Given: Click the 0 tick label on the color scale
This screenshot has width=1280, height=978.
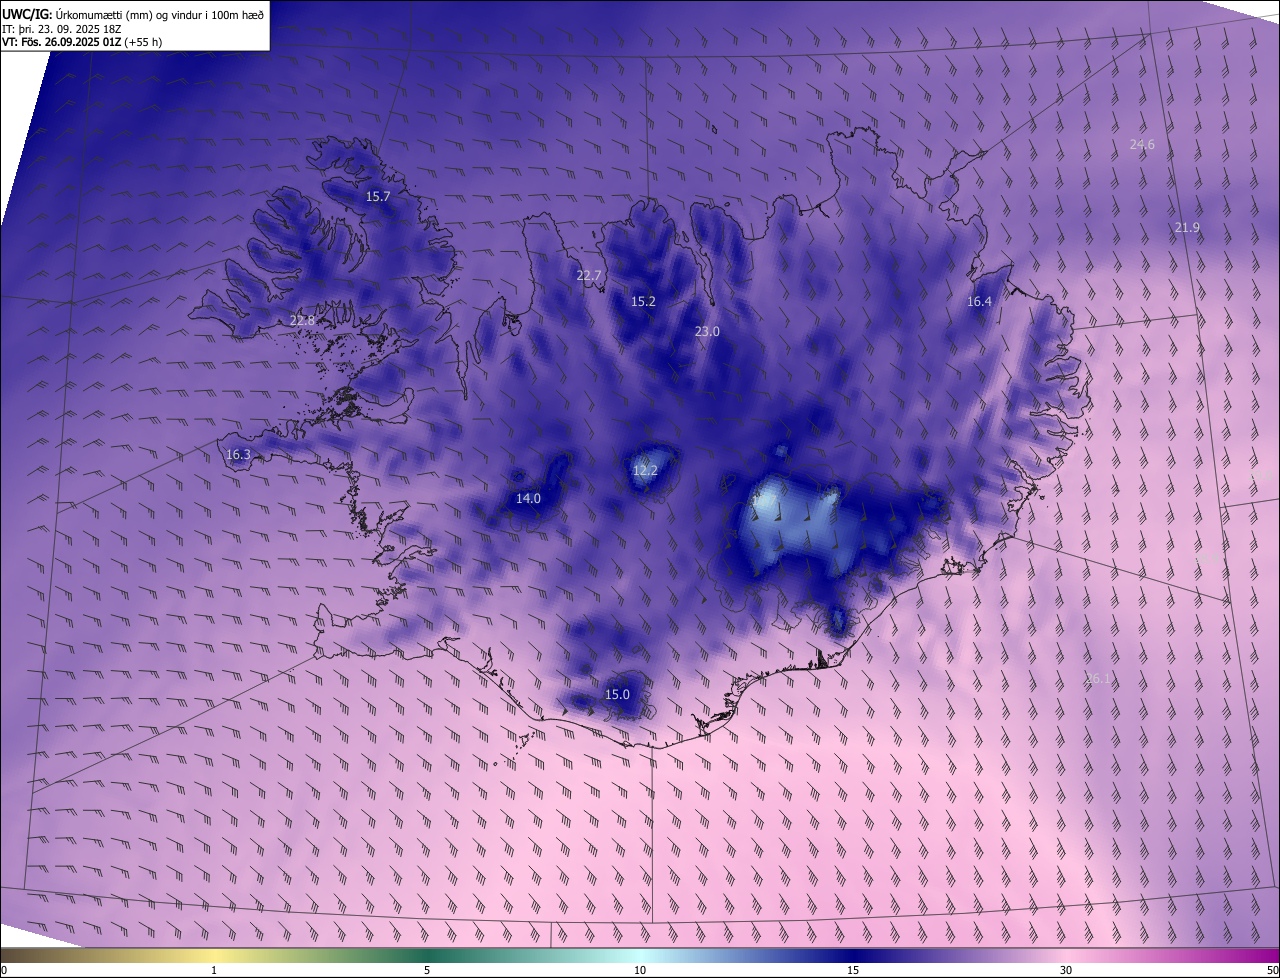Looking at the screenshot, I should [x=4, y=970].
